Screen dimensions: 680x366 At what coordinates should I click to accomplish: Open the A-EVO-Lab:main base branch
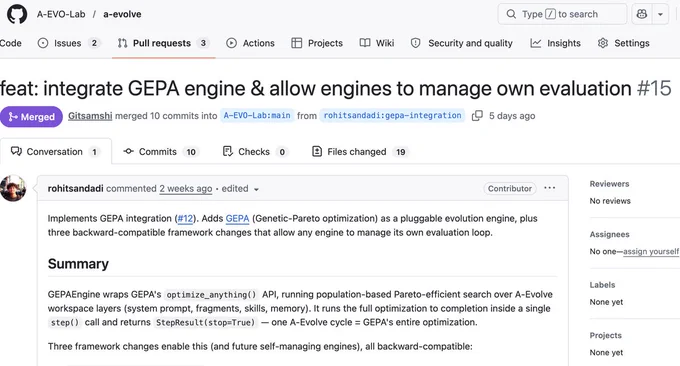[257, 115]
